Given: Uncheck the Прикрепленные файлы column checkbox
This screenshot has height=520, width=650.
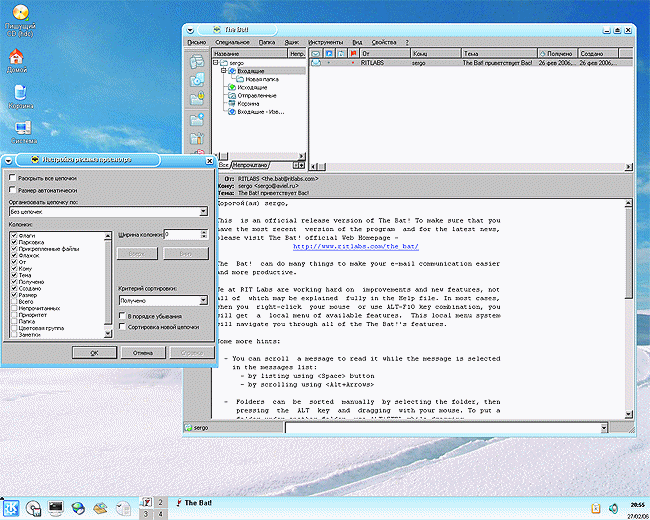Looking at the screenshot, I should pos(14,249).
